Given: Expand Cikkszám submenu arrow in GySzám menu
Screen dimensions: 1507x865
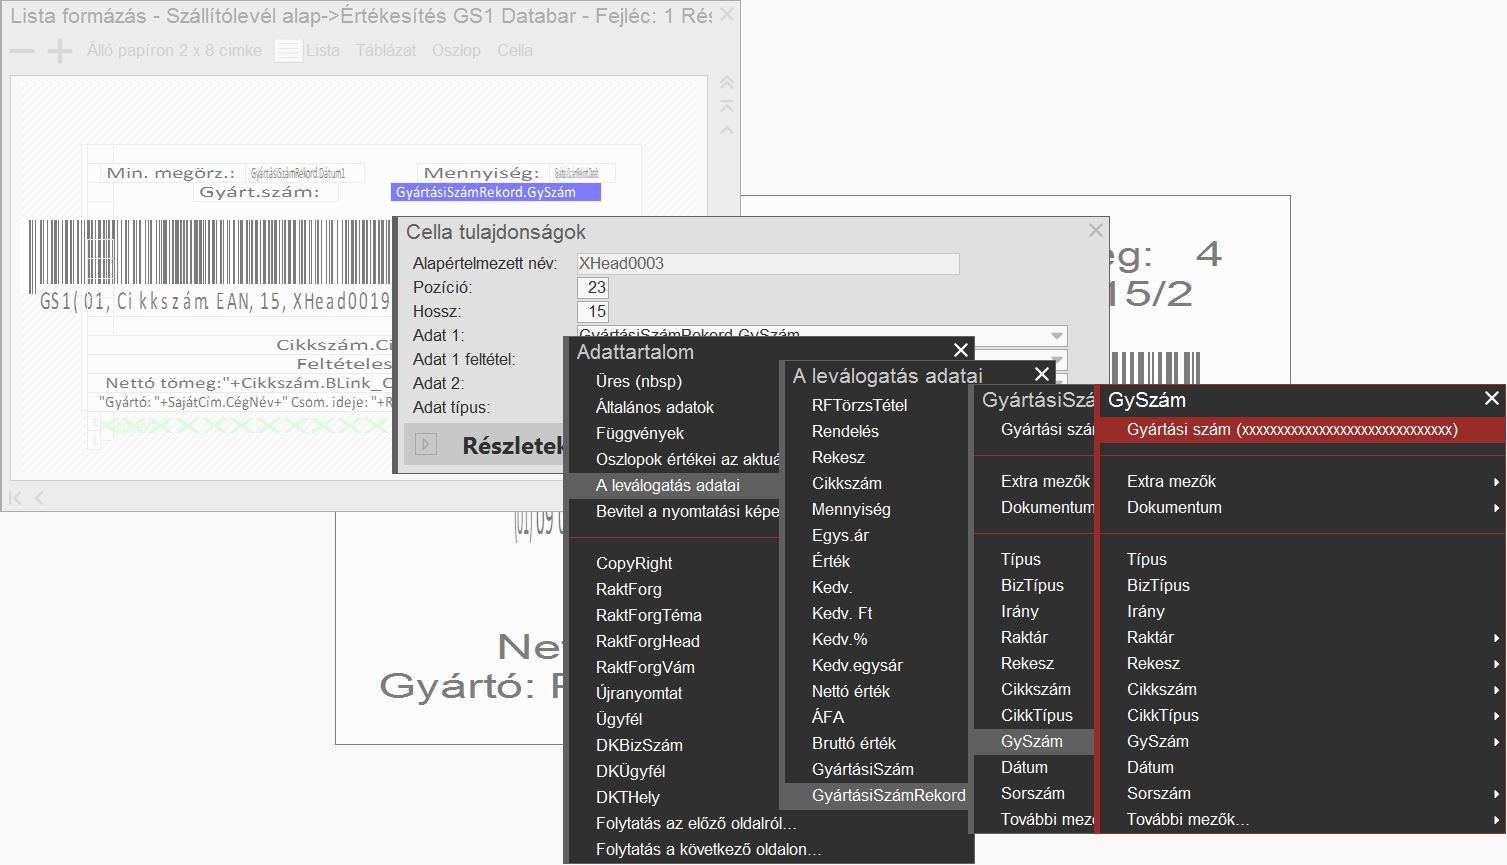Looking at the screenshot, I should click(x=1496, y=690).
